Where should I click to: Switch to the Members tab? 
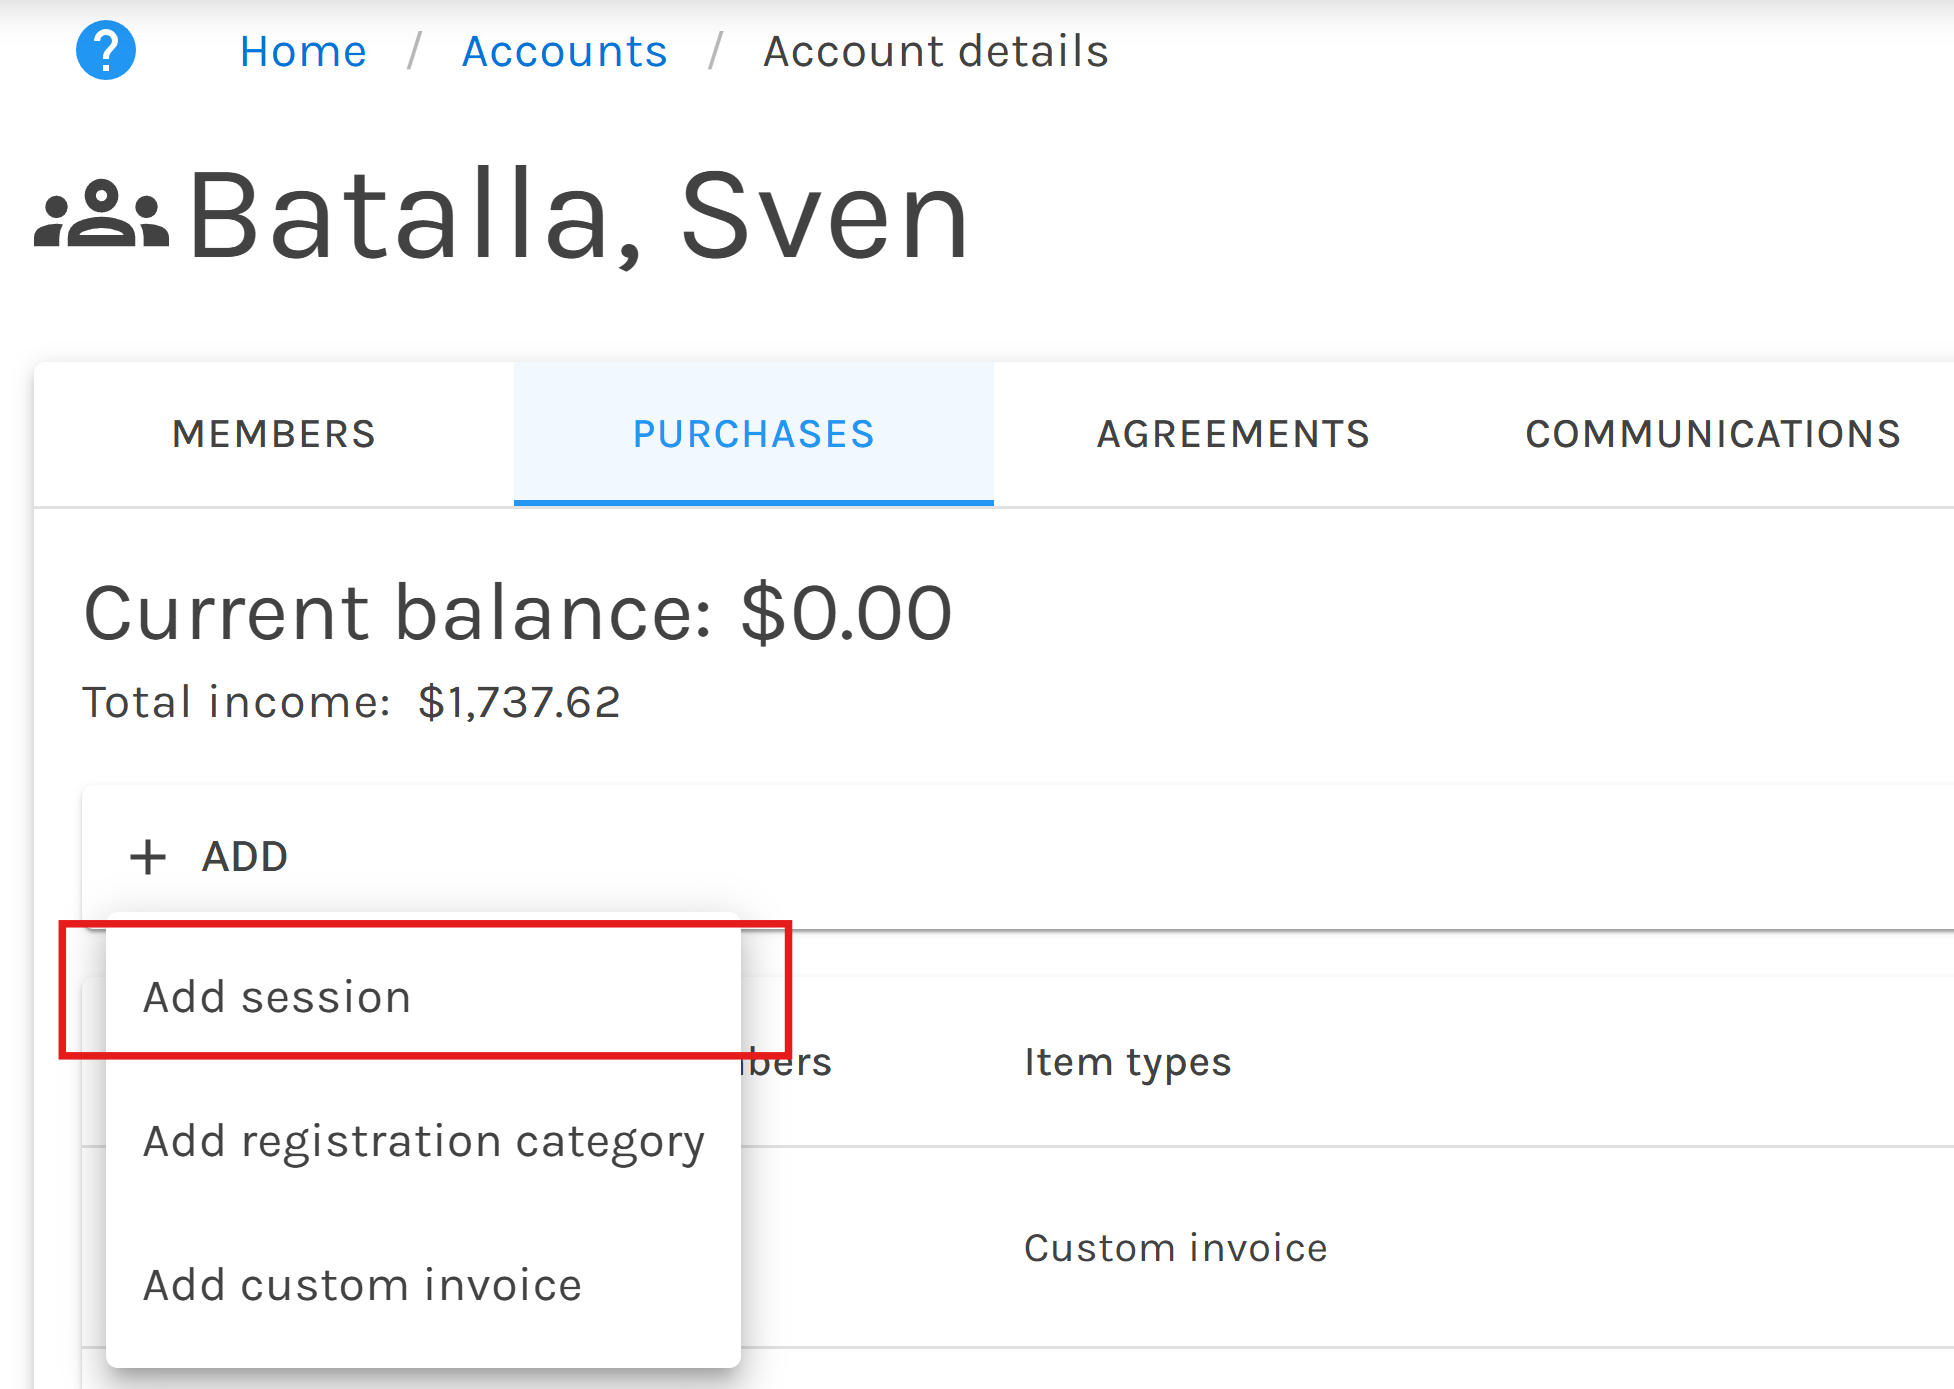point(274,434)
